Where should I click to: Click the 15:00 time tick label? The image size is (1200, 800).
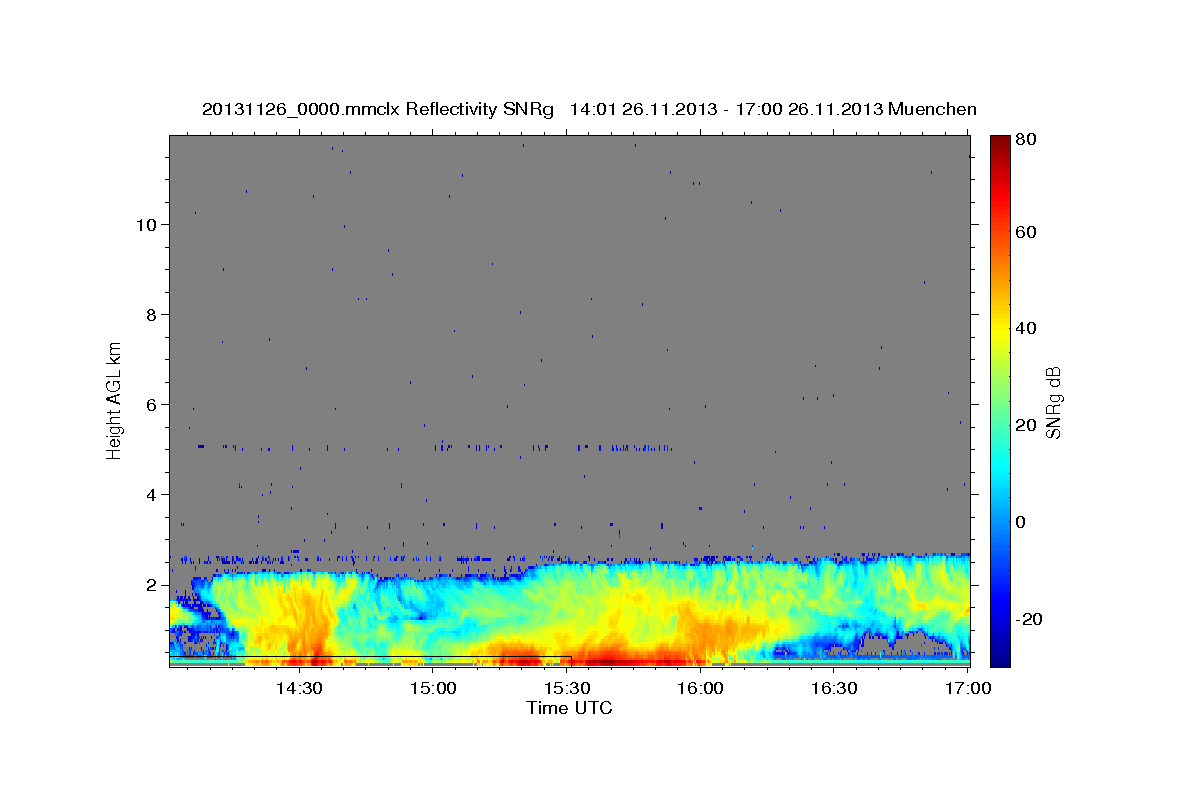(432, 688)
